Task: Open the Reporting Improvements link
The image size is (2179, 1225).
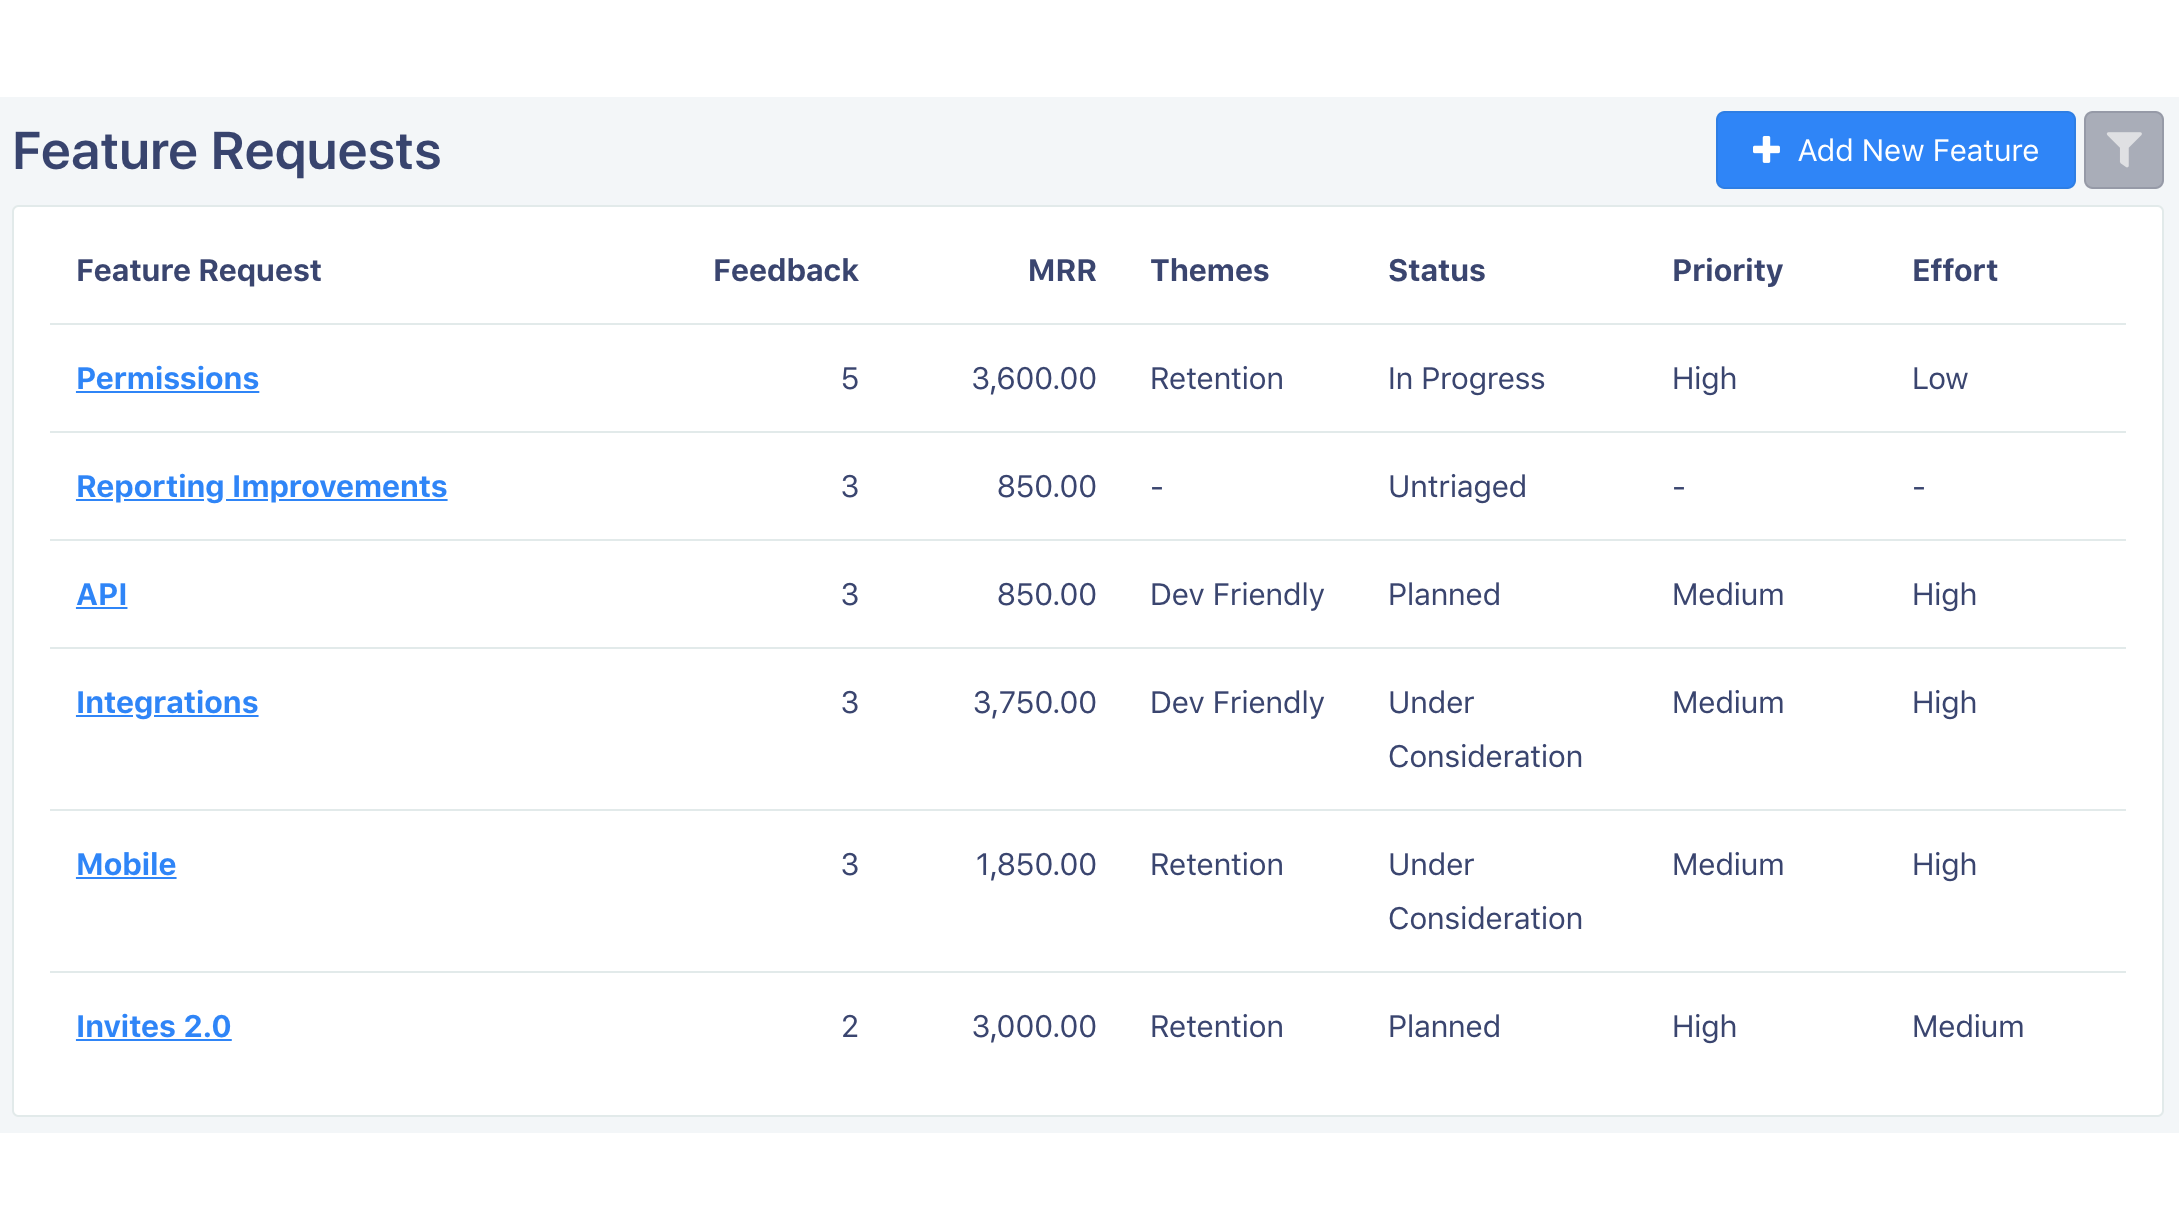Action: (261, 486)
